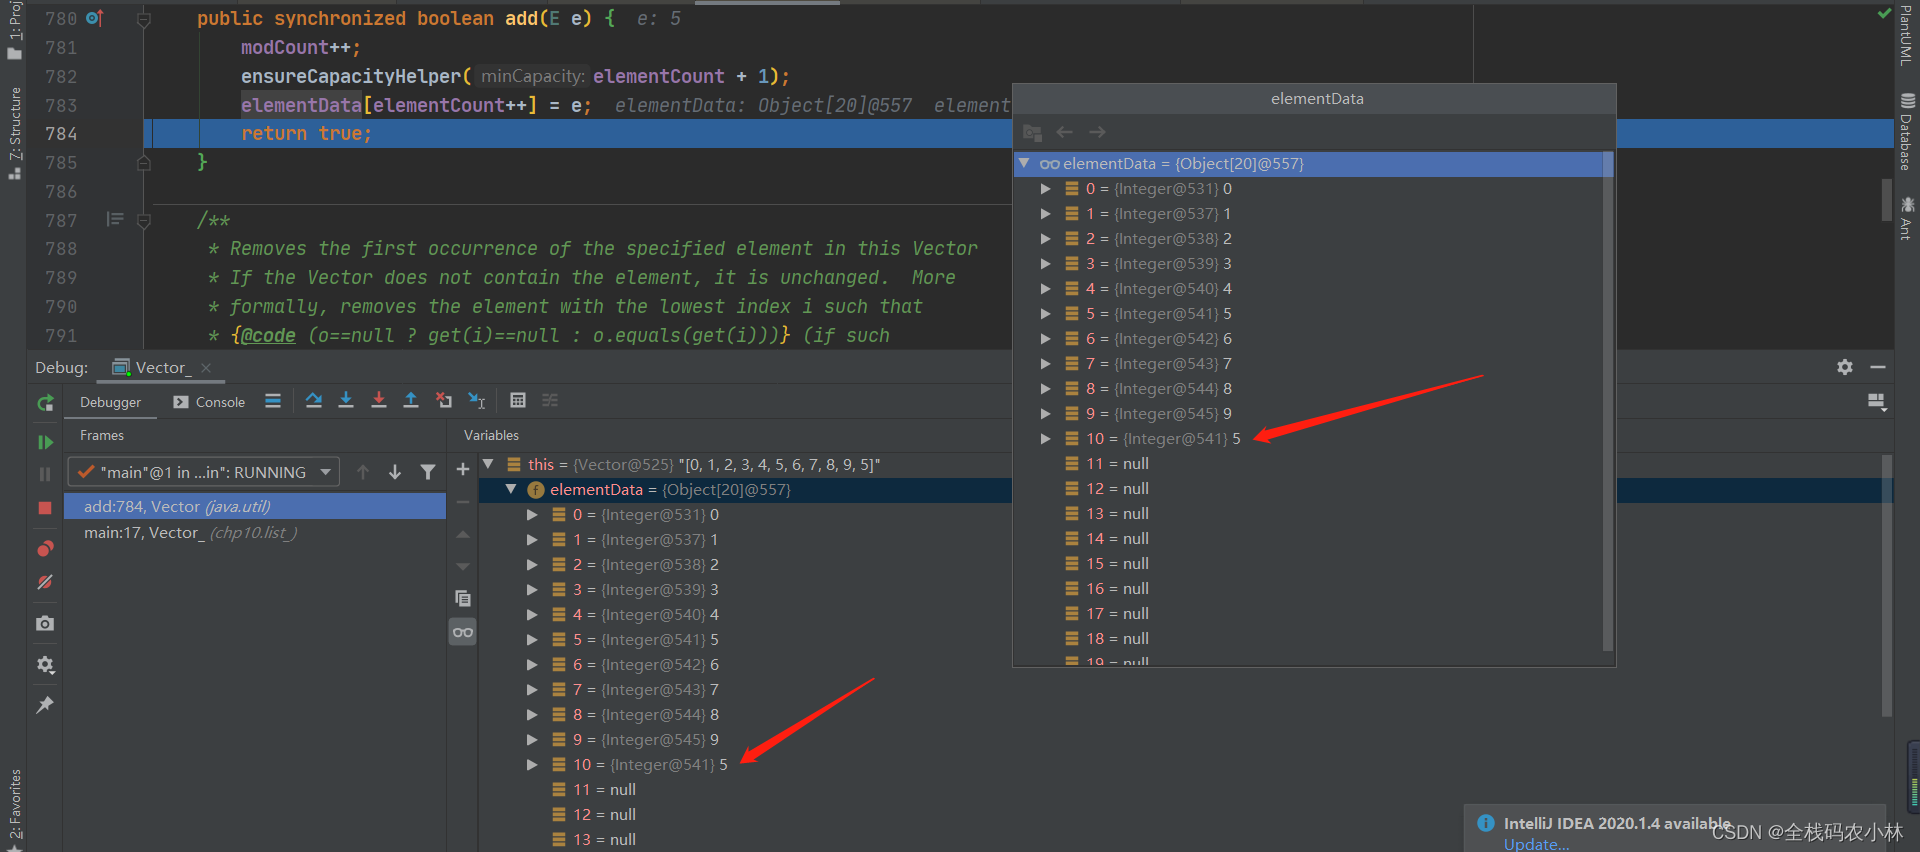Select frame main:17, Vector_
This screenshot has width=1920, height=852.
(255, 533)
